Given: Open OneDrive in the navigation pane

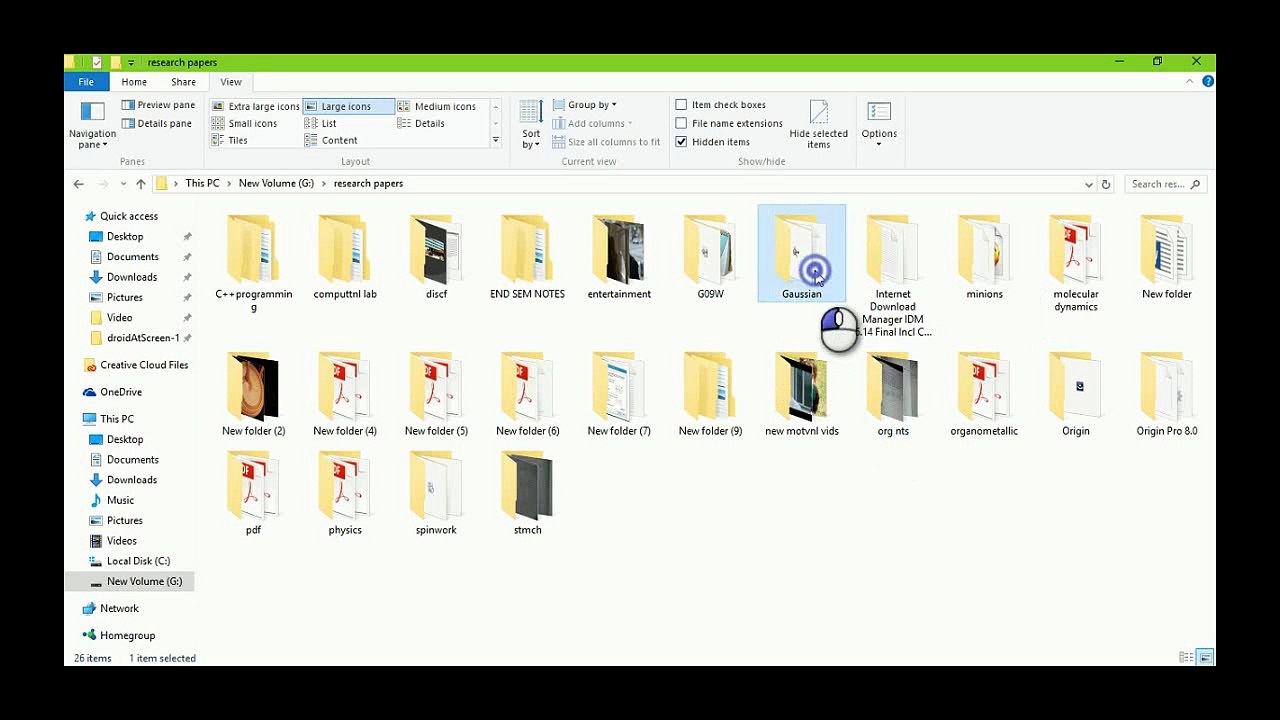Looking at the screenshot, I should [113, 392].
